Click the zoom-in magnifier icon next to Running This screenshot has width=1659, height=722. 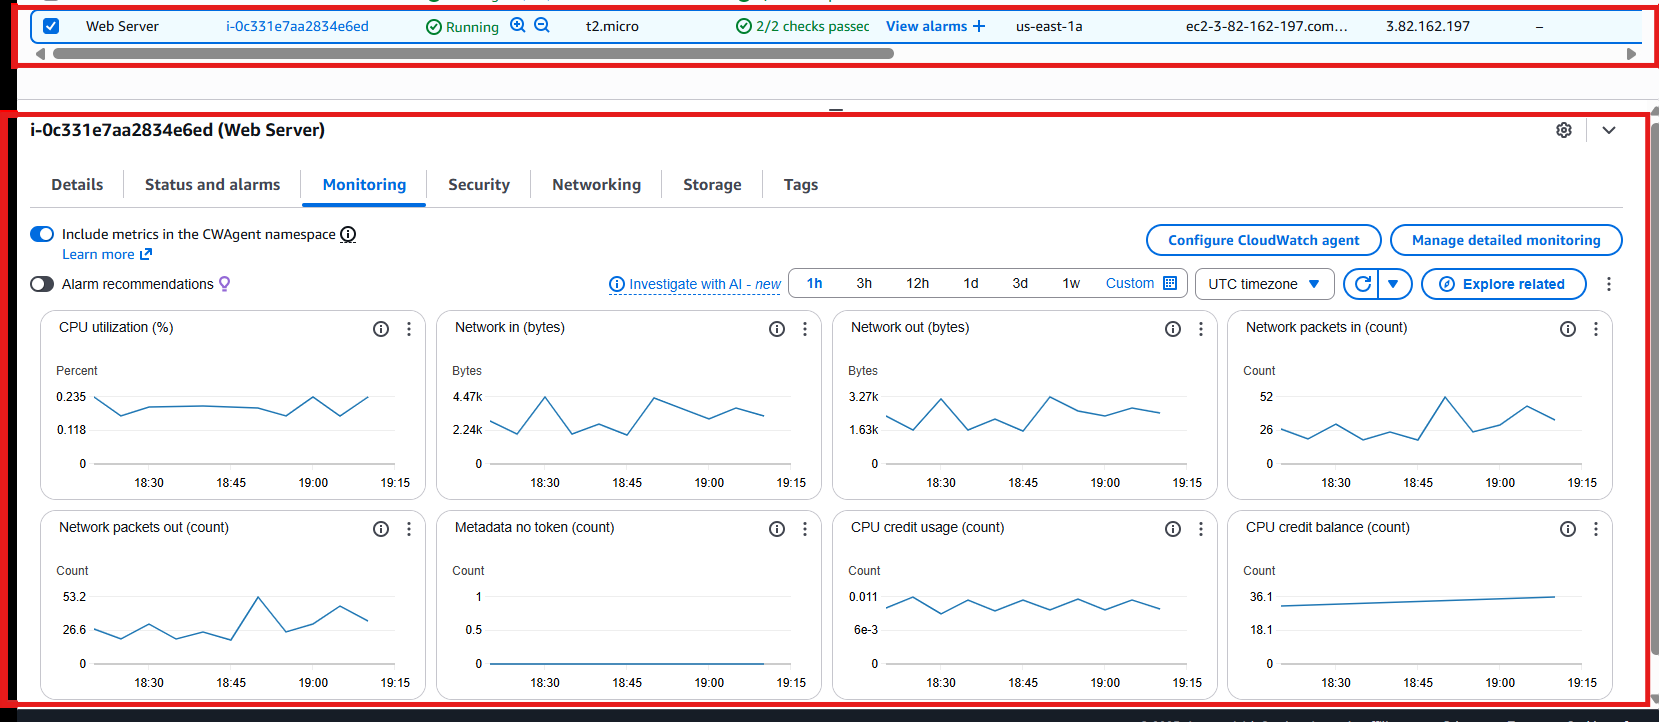point(517,25)
